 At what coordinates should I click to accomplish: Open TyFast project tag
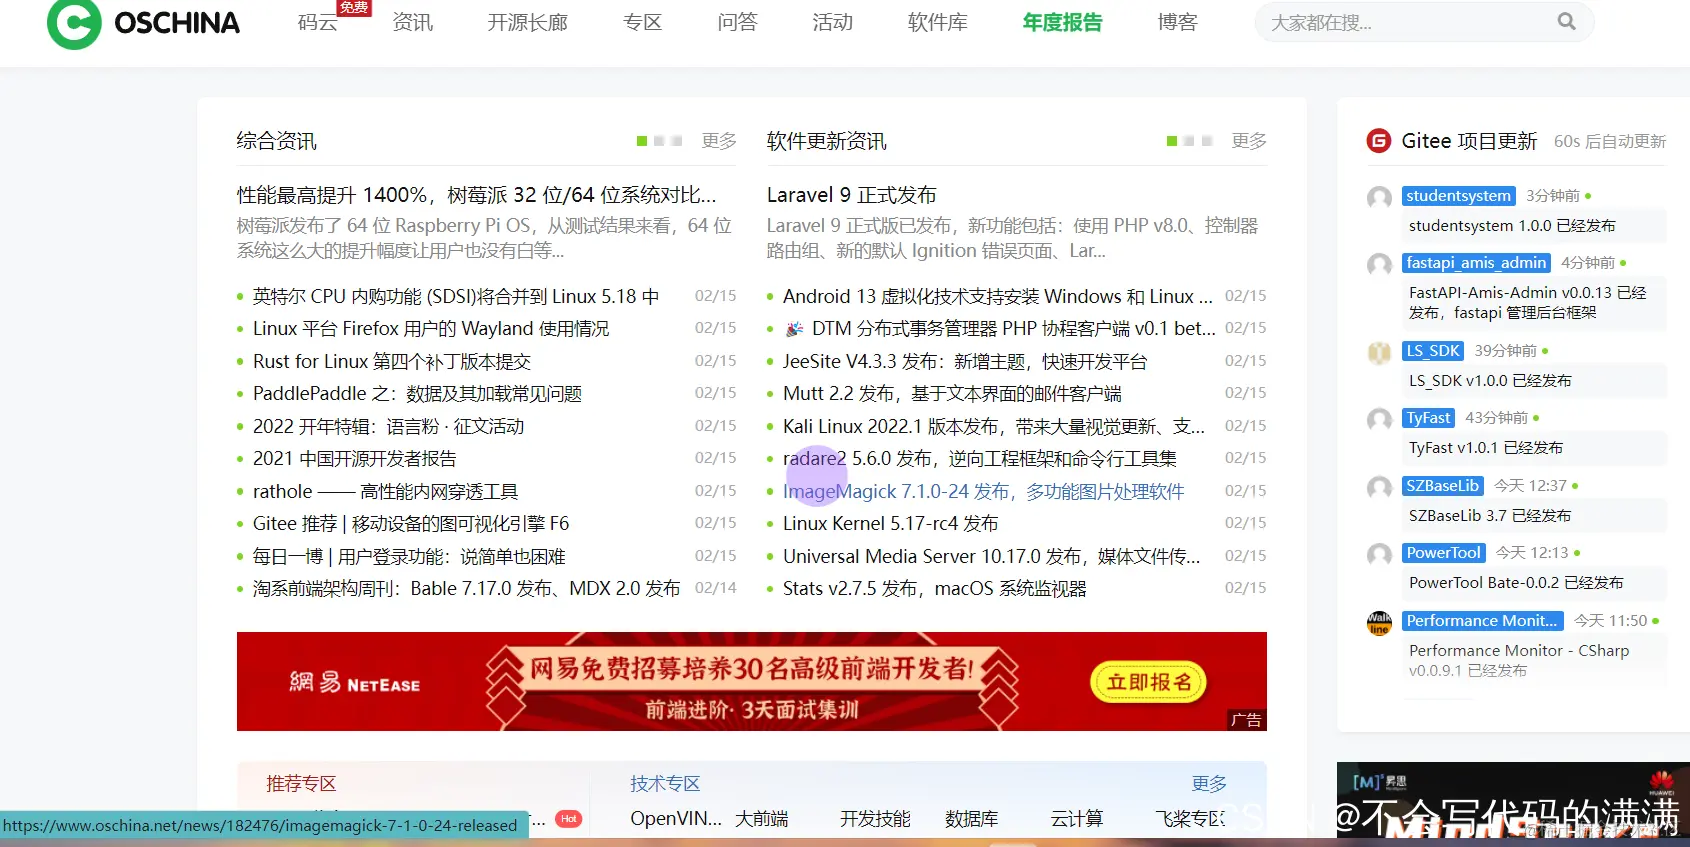pos(1428,418)
